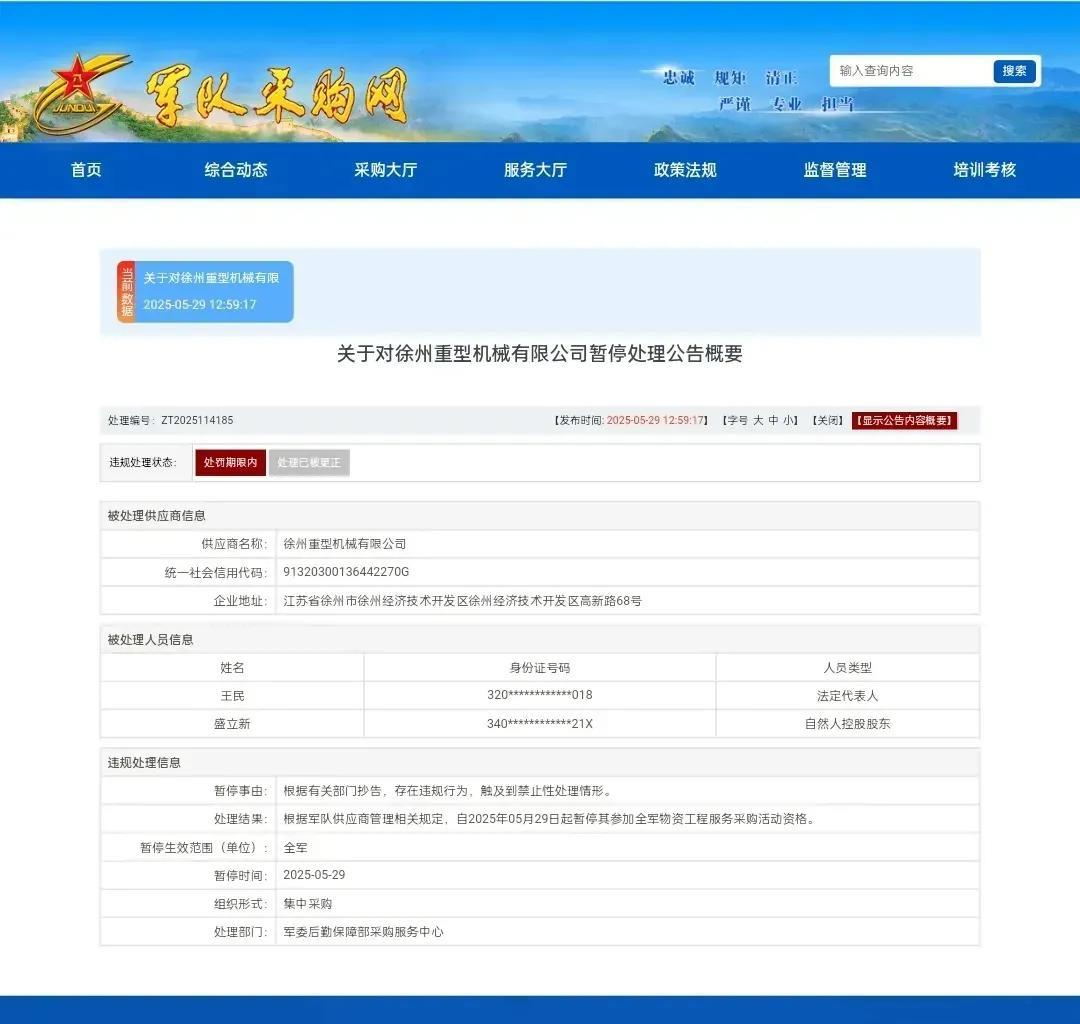Select the 暂停事由 description text

[x=448, y=791]
